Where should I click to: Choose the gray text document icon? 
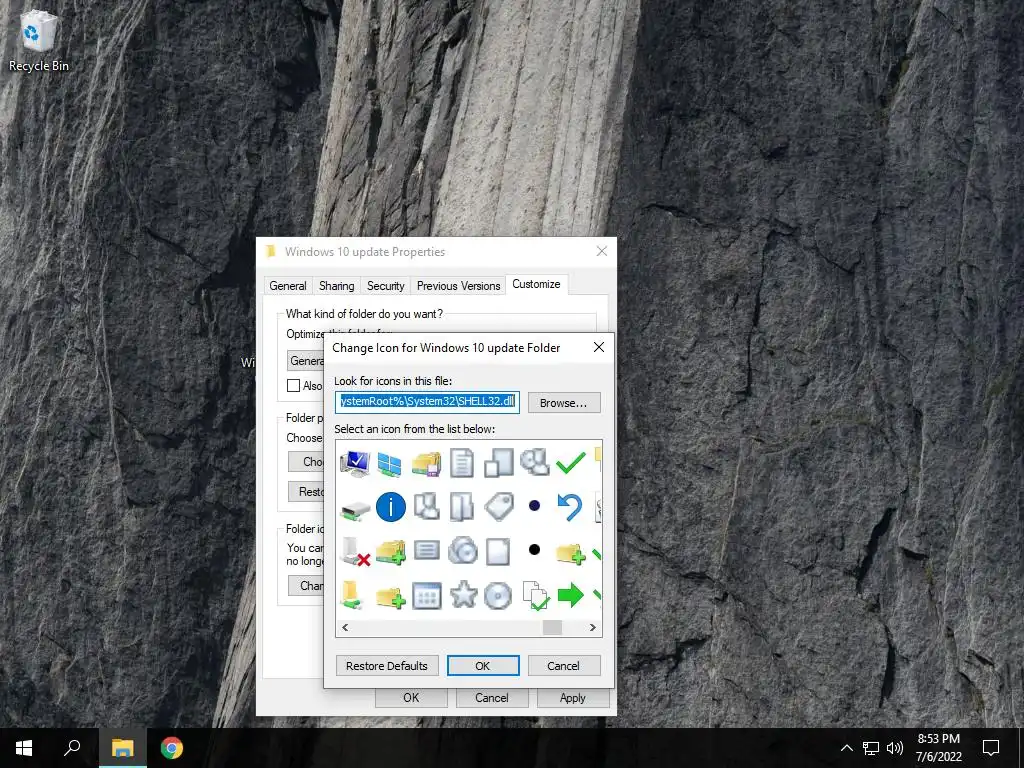click(x=462, y=463)
